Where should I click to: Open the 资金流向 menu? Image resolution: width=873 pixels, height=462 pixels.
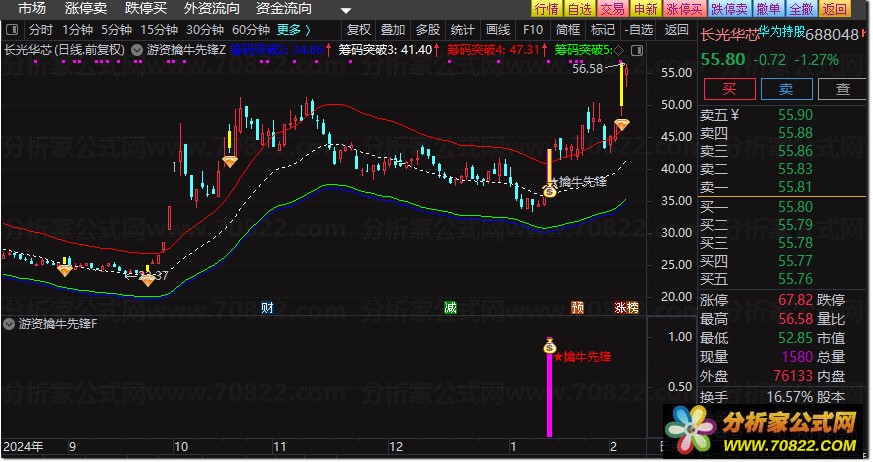[x=284, y=8]
